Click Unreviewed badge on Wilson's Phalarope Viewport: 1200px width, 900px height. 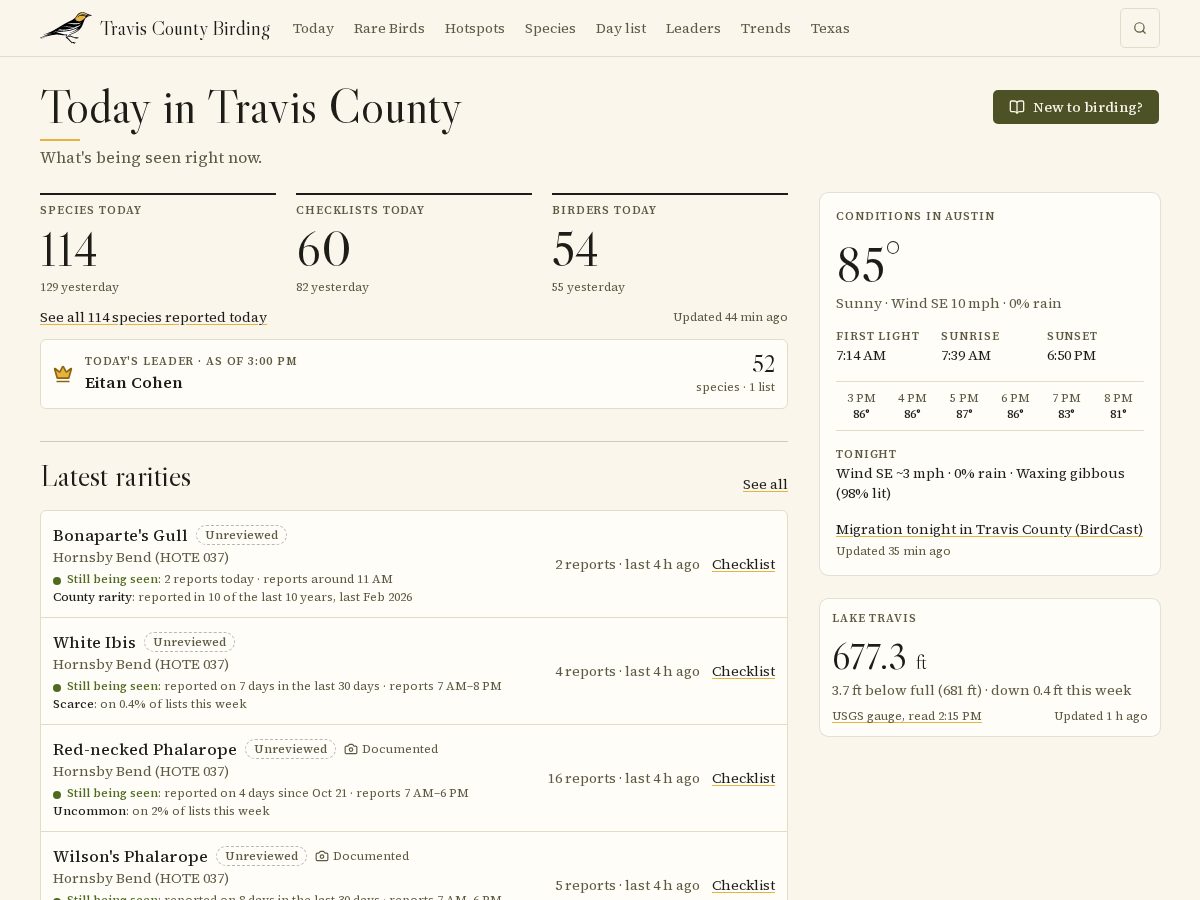[261, 856]
